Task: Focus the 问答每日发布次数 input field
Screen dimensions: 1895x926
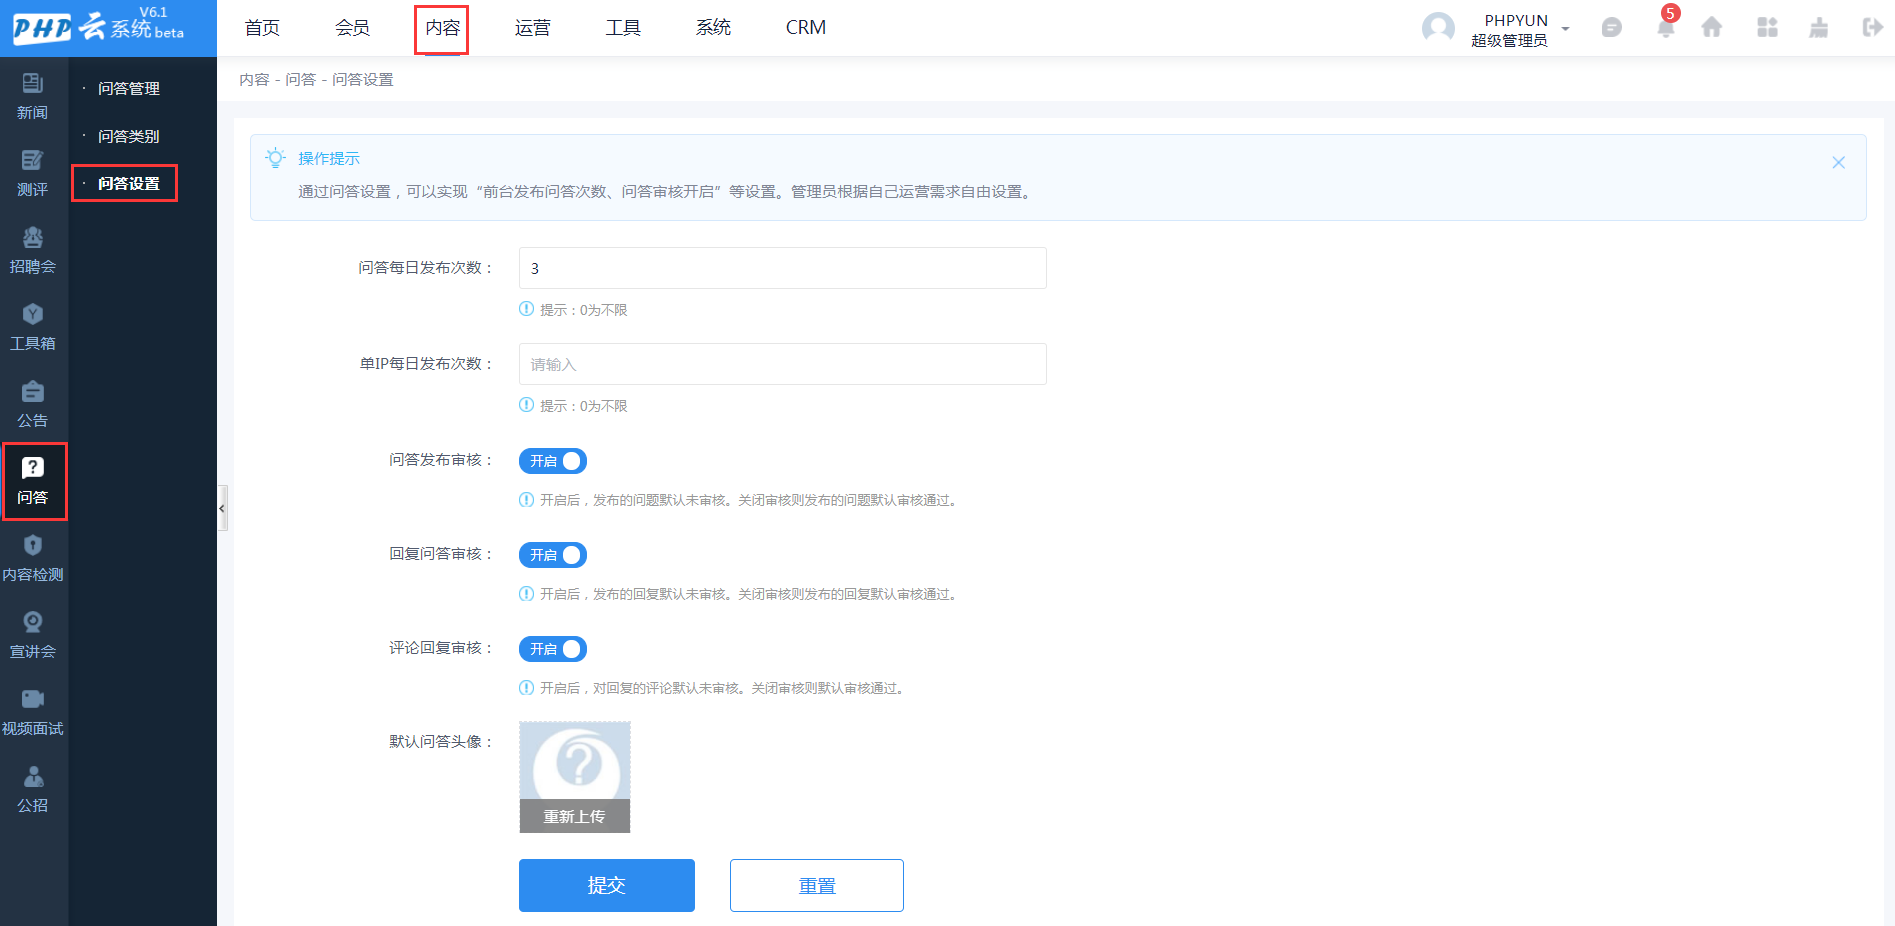Action: (783, 268)
